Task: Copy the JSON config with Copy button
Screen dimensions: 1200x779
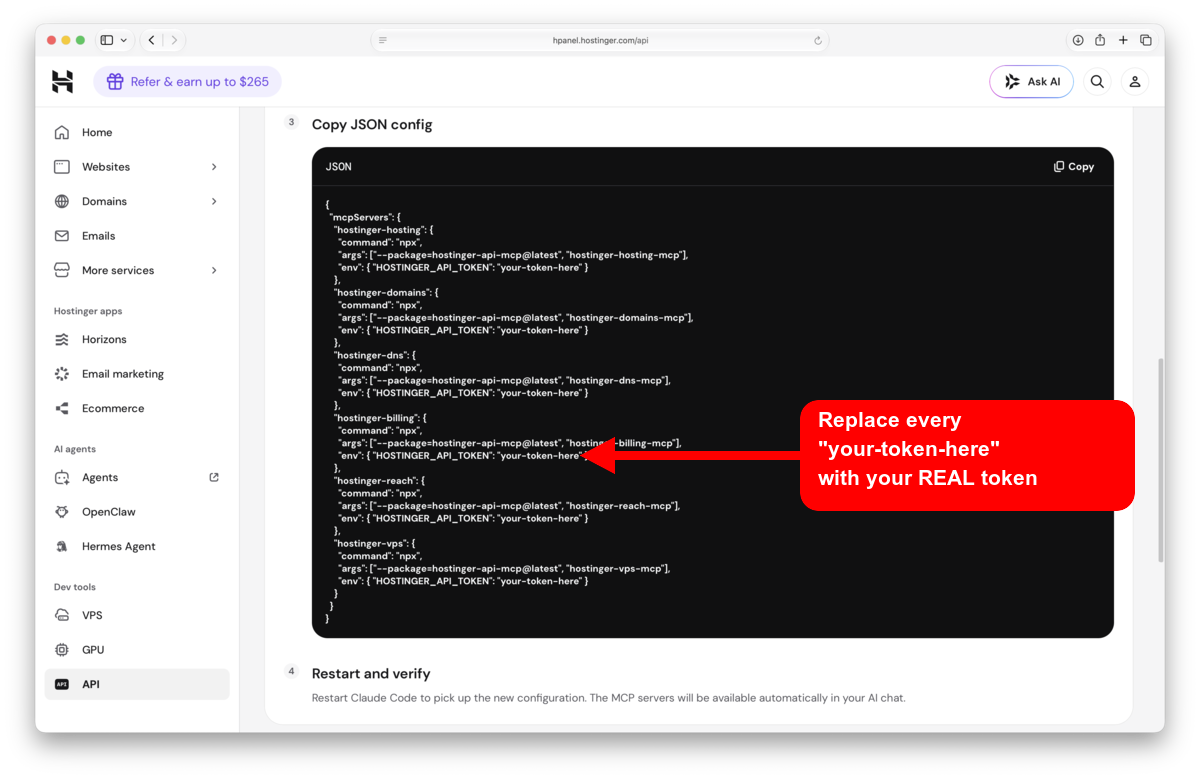Action: click(1074, 167)
